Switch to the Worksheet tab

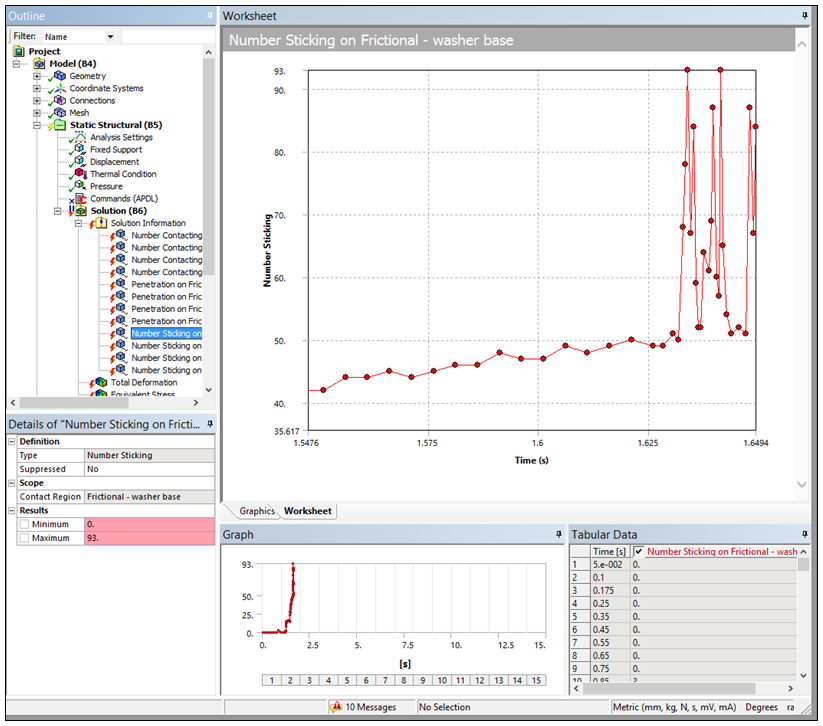(307, 511)
